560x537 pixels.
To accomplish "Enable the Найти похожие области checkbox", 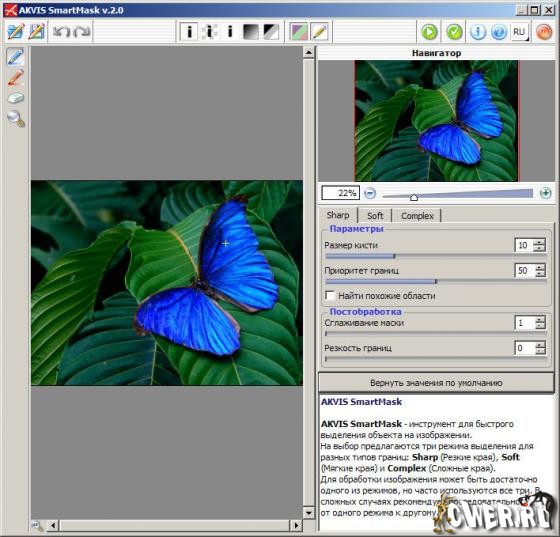I will (x=330, y=295).
